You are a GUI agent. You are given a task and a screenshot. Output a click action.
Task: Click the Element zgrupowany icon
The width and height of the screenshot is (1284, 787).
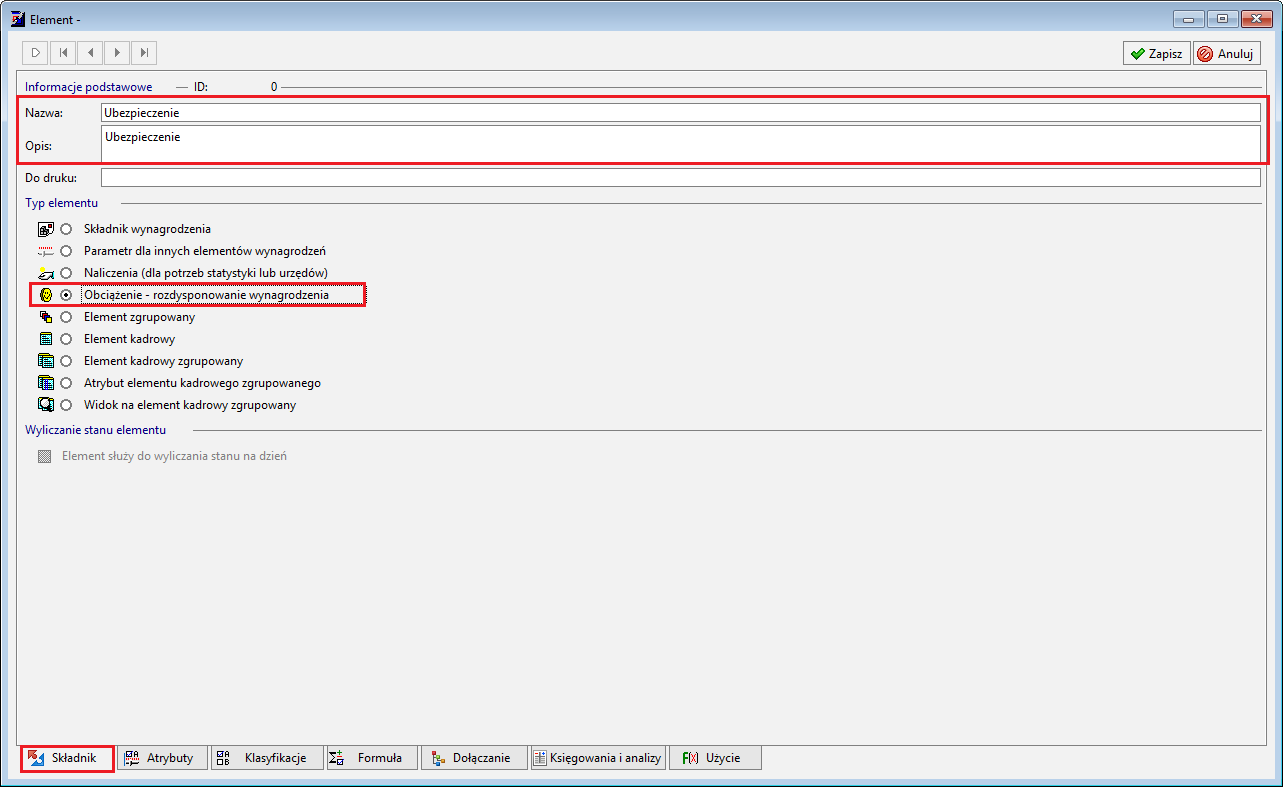pos(45,317)
